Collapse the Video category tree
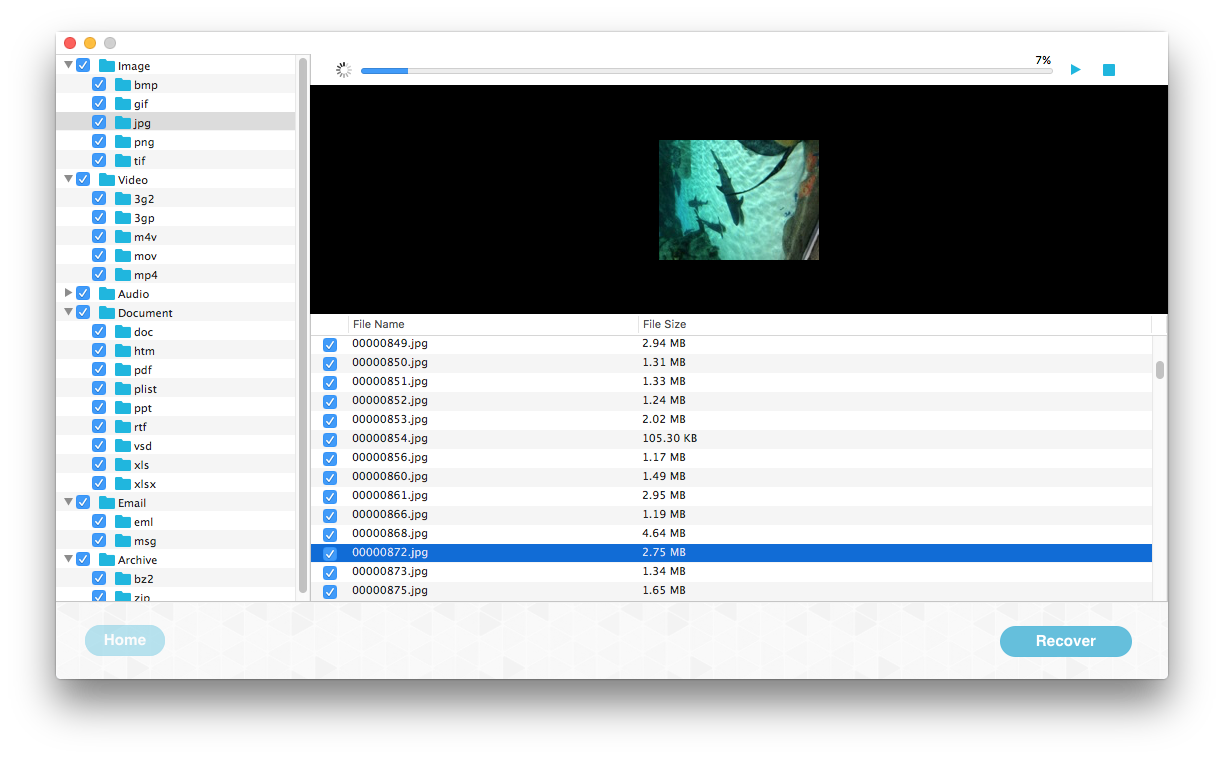Image resolution: width=1224 pixels, height=759 pixels. pyautogui.click(x=68, y=180)
